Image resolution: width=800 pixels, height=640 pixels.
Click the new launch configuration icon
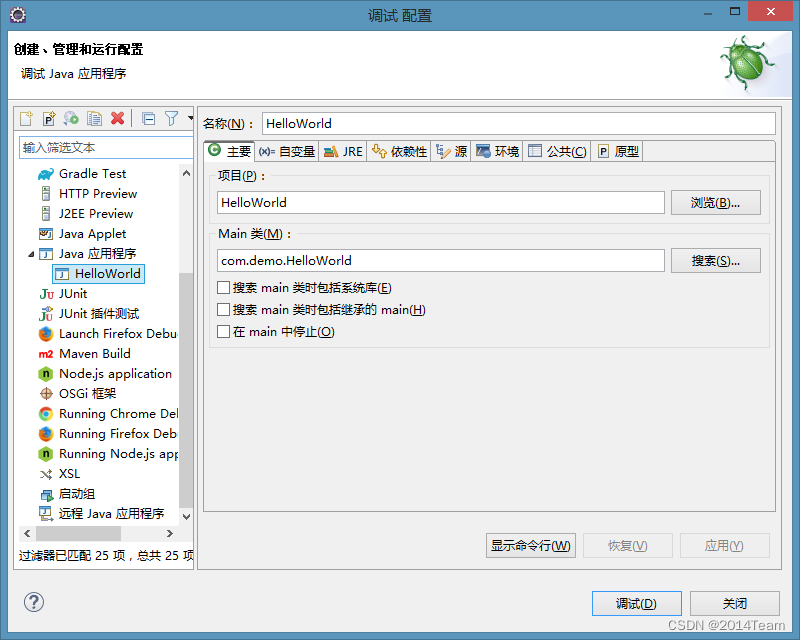coord(27,118)
